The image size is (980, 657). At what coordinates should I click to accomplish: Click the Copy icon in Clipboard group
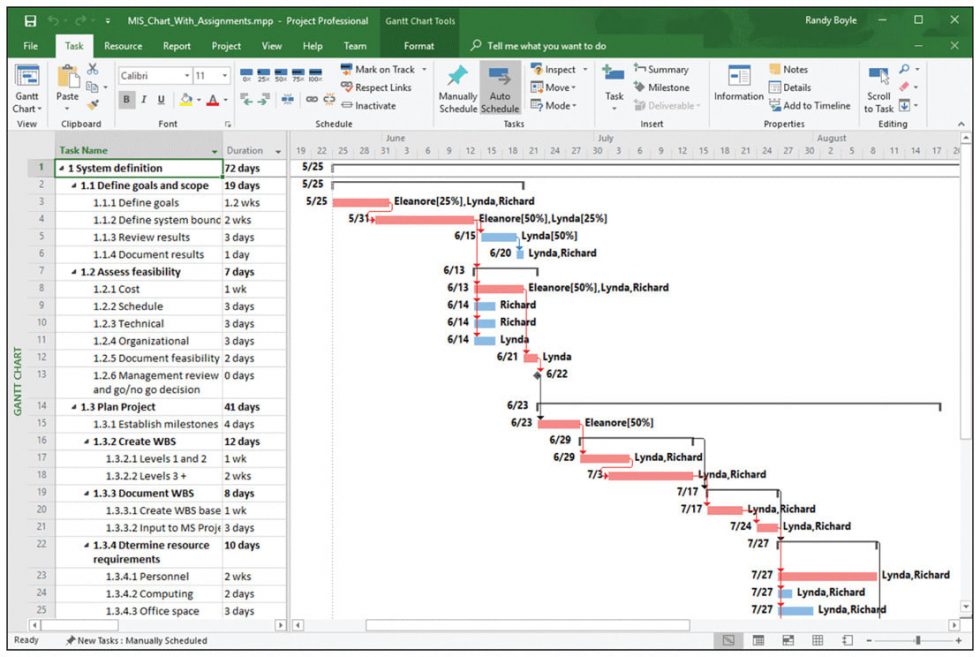click(92, 87)
